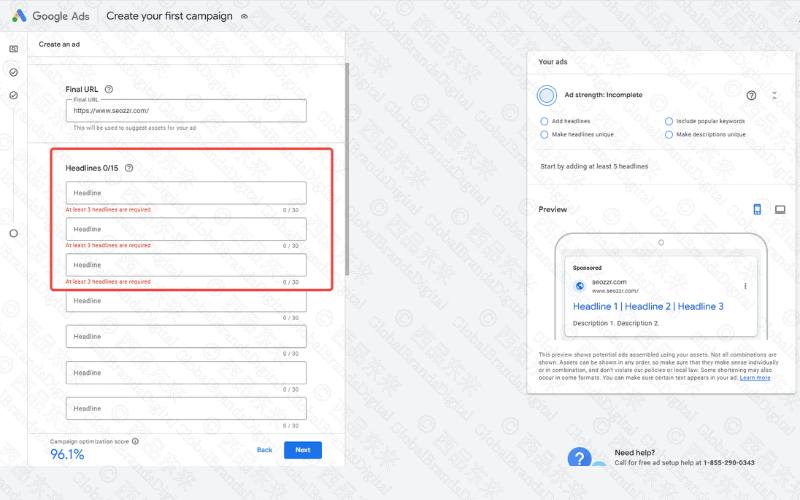This screenshot has height=500, width=800.
Task: Click the Need help chat icon
Action: click(580, 459)
